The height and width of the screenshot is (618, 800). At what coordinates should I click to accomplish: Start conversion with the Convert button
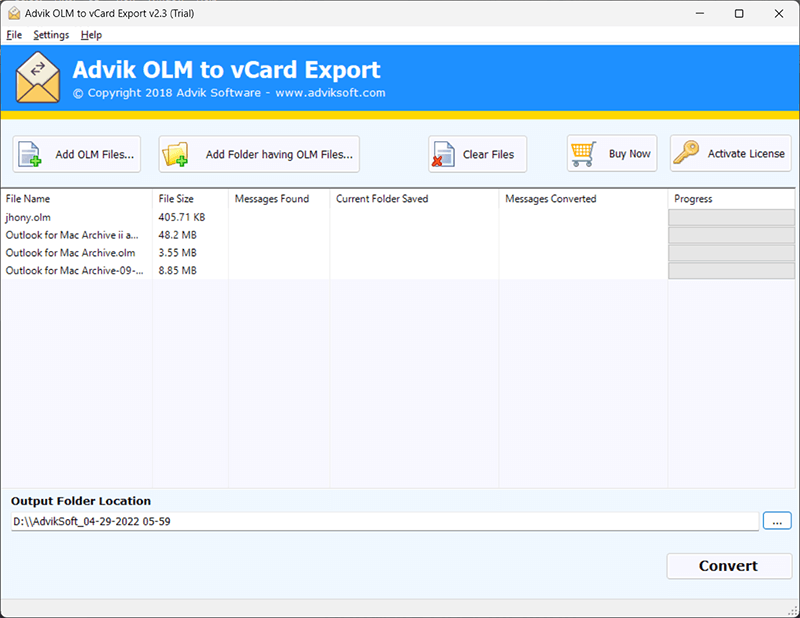(729, 566)
